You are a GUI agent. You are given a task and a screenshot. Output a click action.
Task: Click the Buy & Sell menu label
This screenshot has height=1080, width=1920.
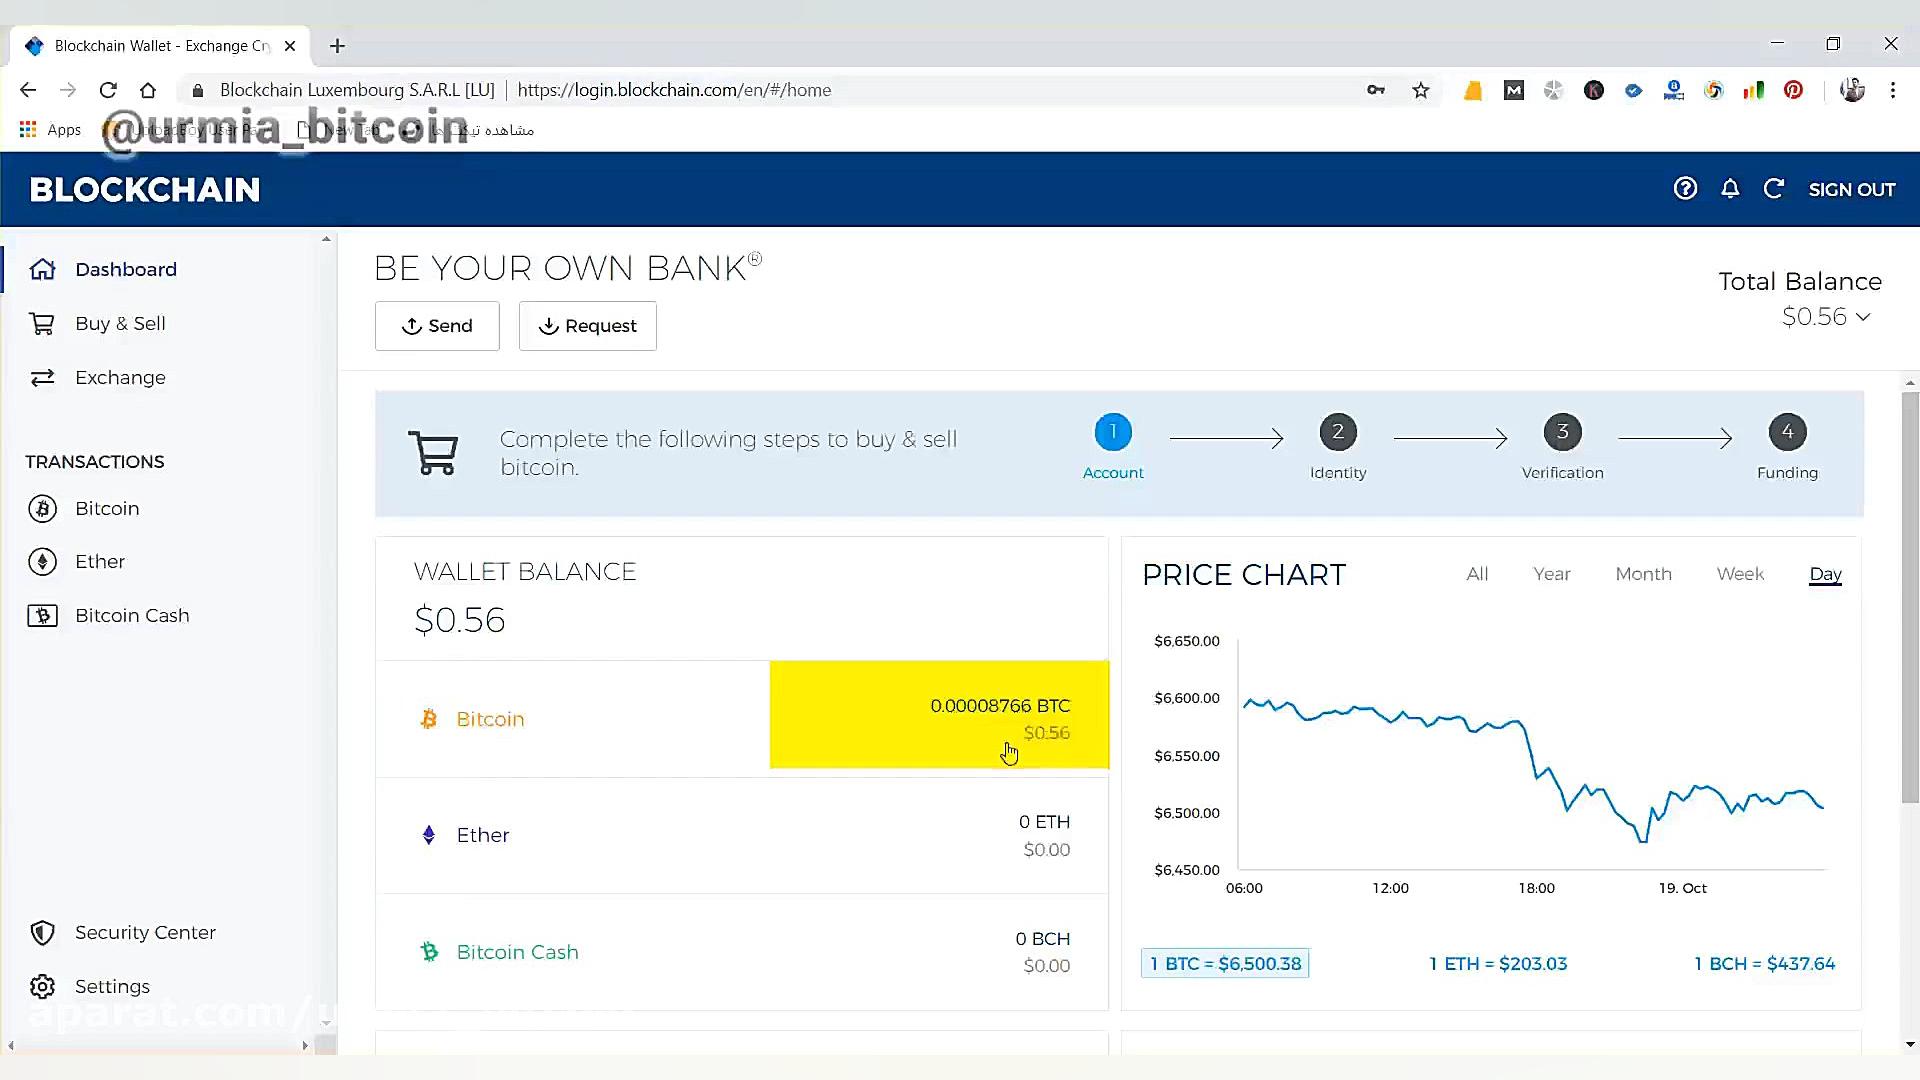[120, 324]
